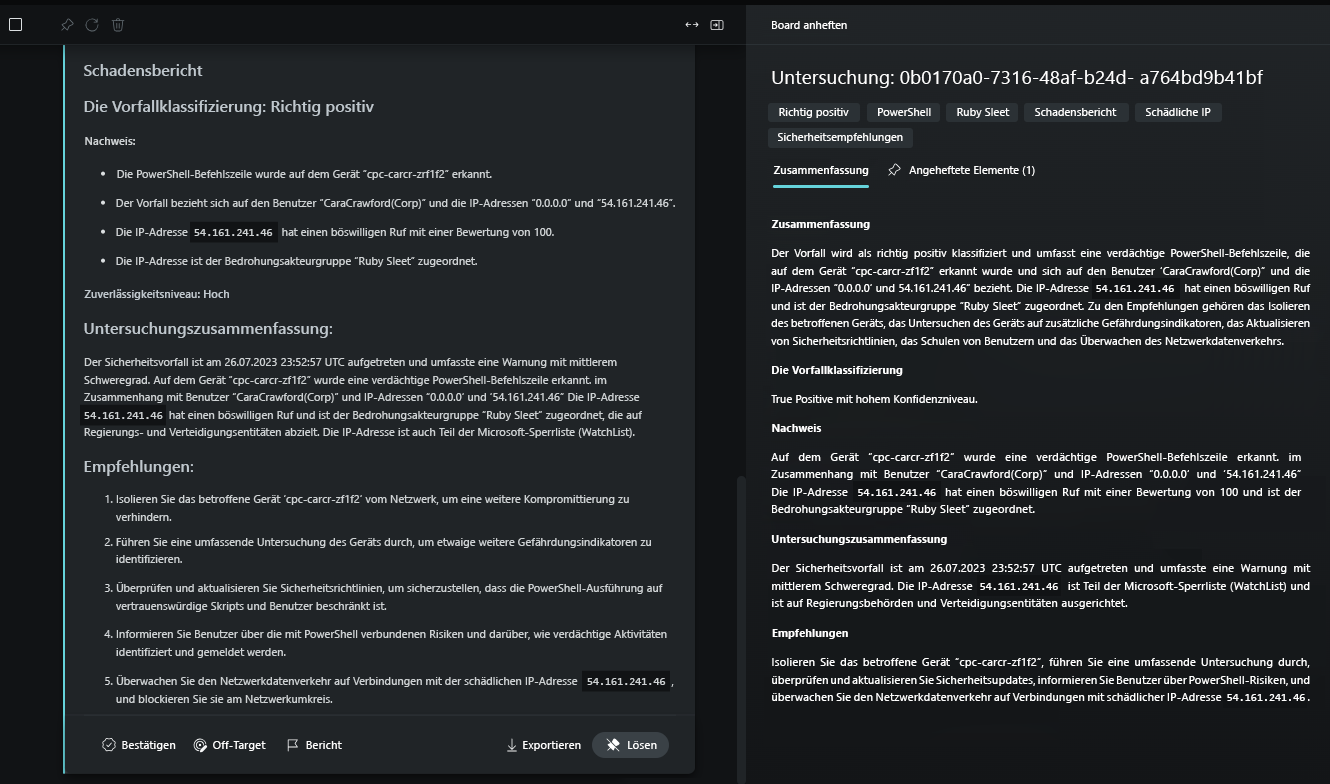This screenshot has height=784, width=1330.
Task: Unpin the response with the Lösen button
Action: [x=631, y=745]
